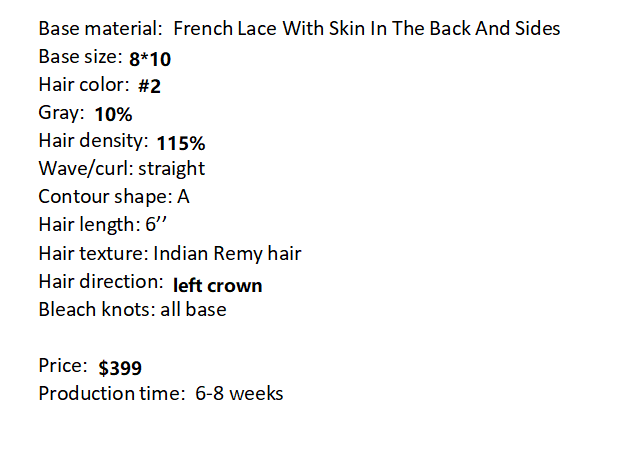The image size is (627, 475).
Task: Click the "Gray:" label
Action: (x=61, y=112)
